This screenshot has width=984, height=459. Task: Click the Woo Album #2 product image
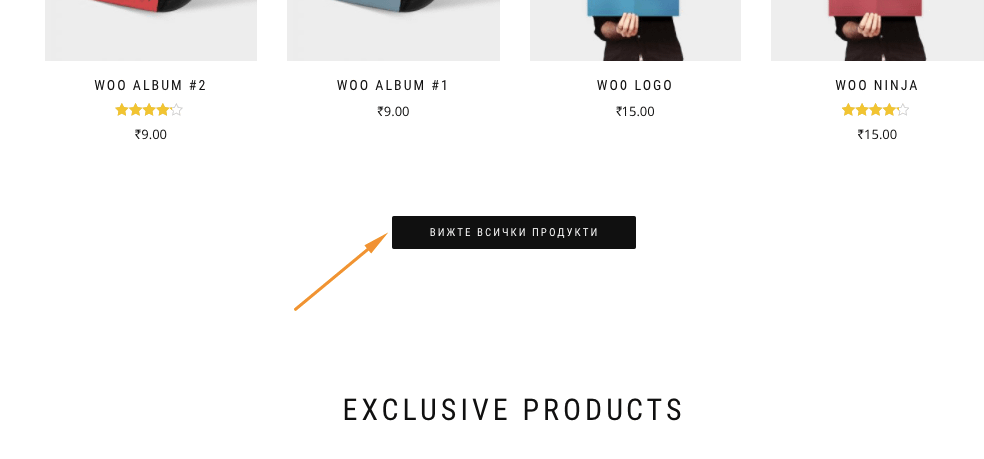coord(151,30)
